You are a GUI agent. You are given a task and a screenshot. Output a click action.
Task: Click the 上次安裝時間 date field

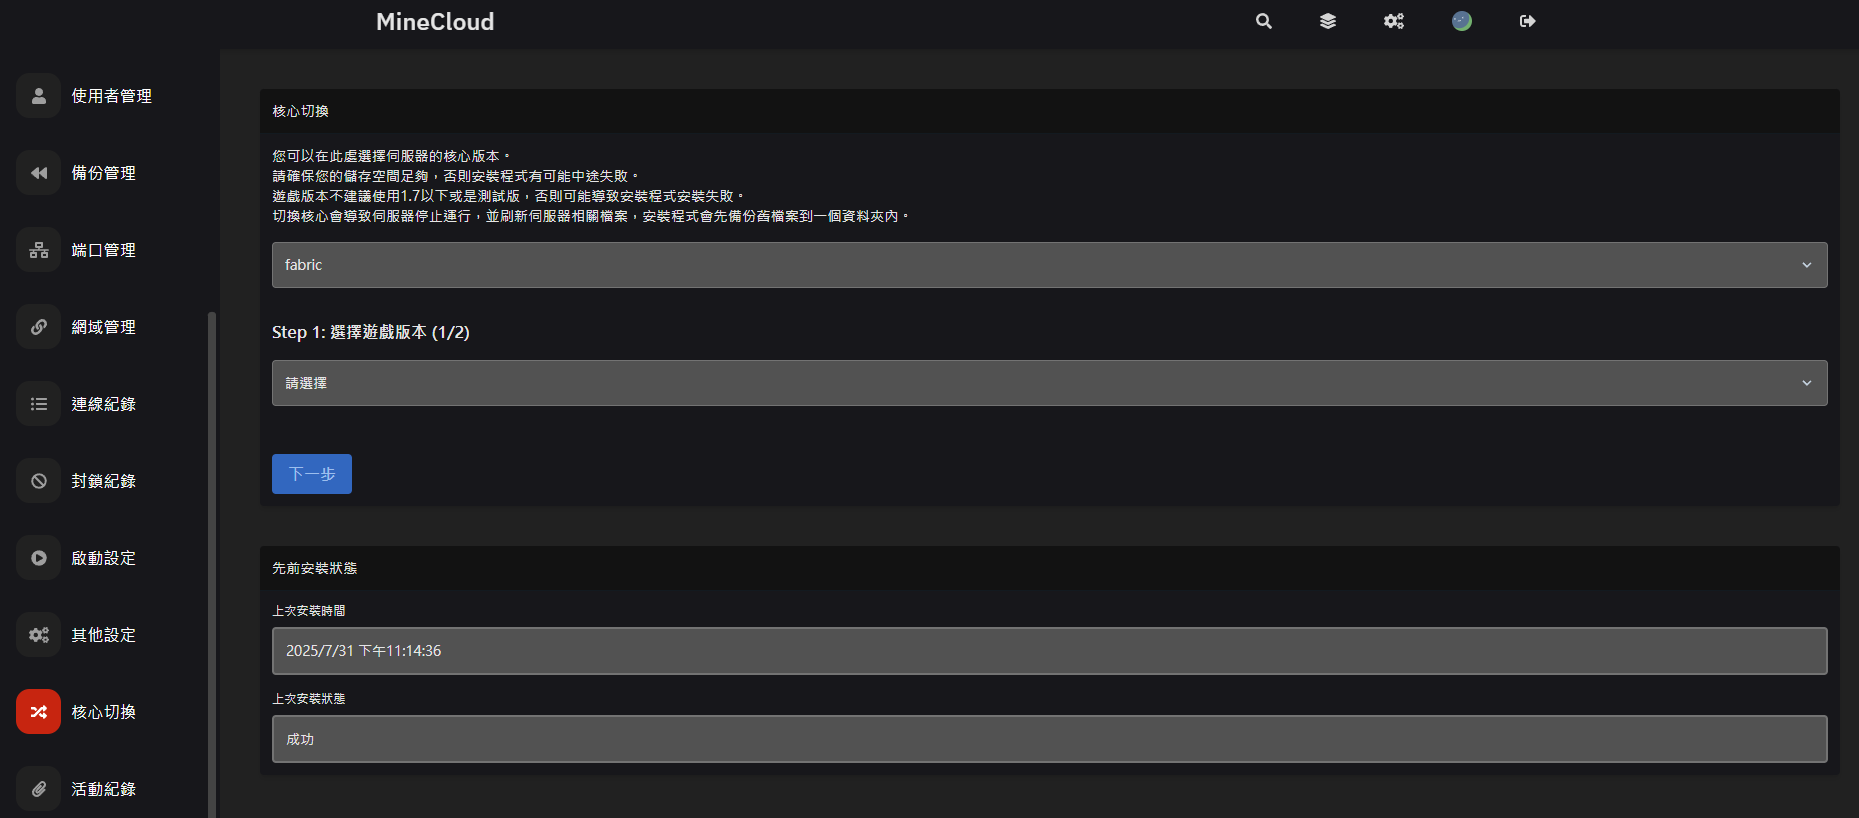click(x=1049, y=651)
